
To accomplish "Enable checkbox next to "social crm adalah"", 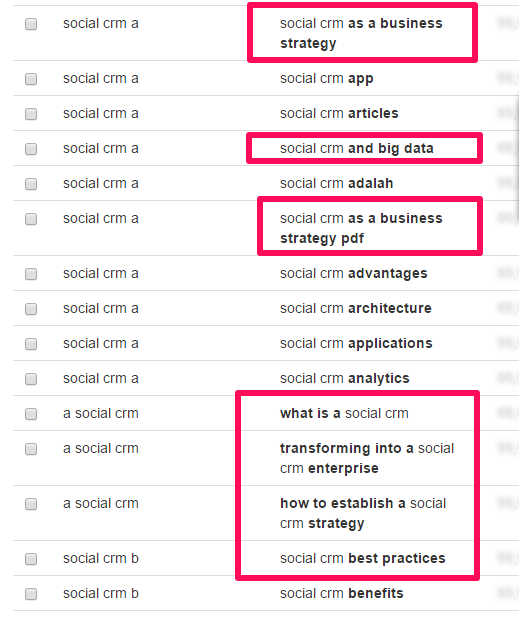I will pyautogui.click(x=31, y=184).
